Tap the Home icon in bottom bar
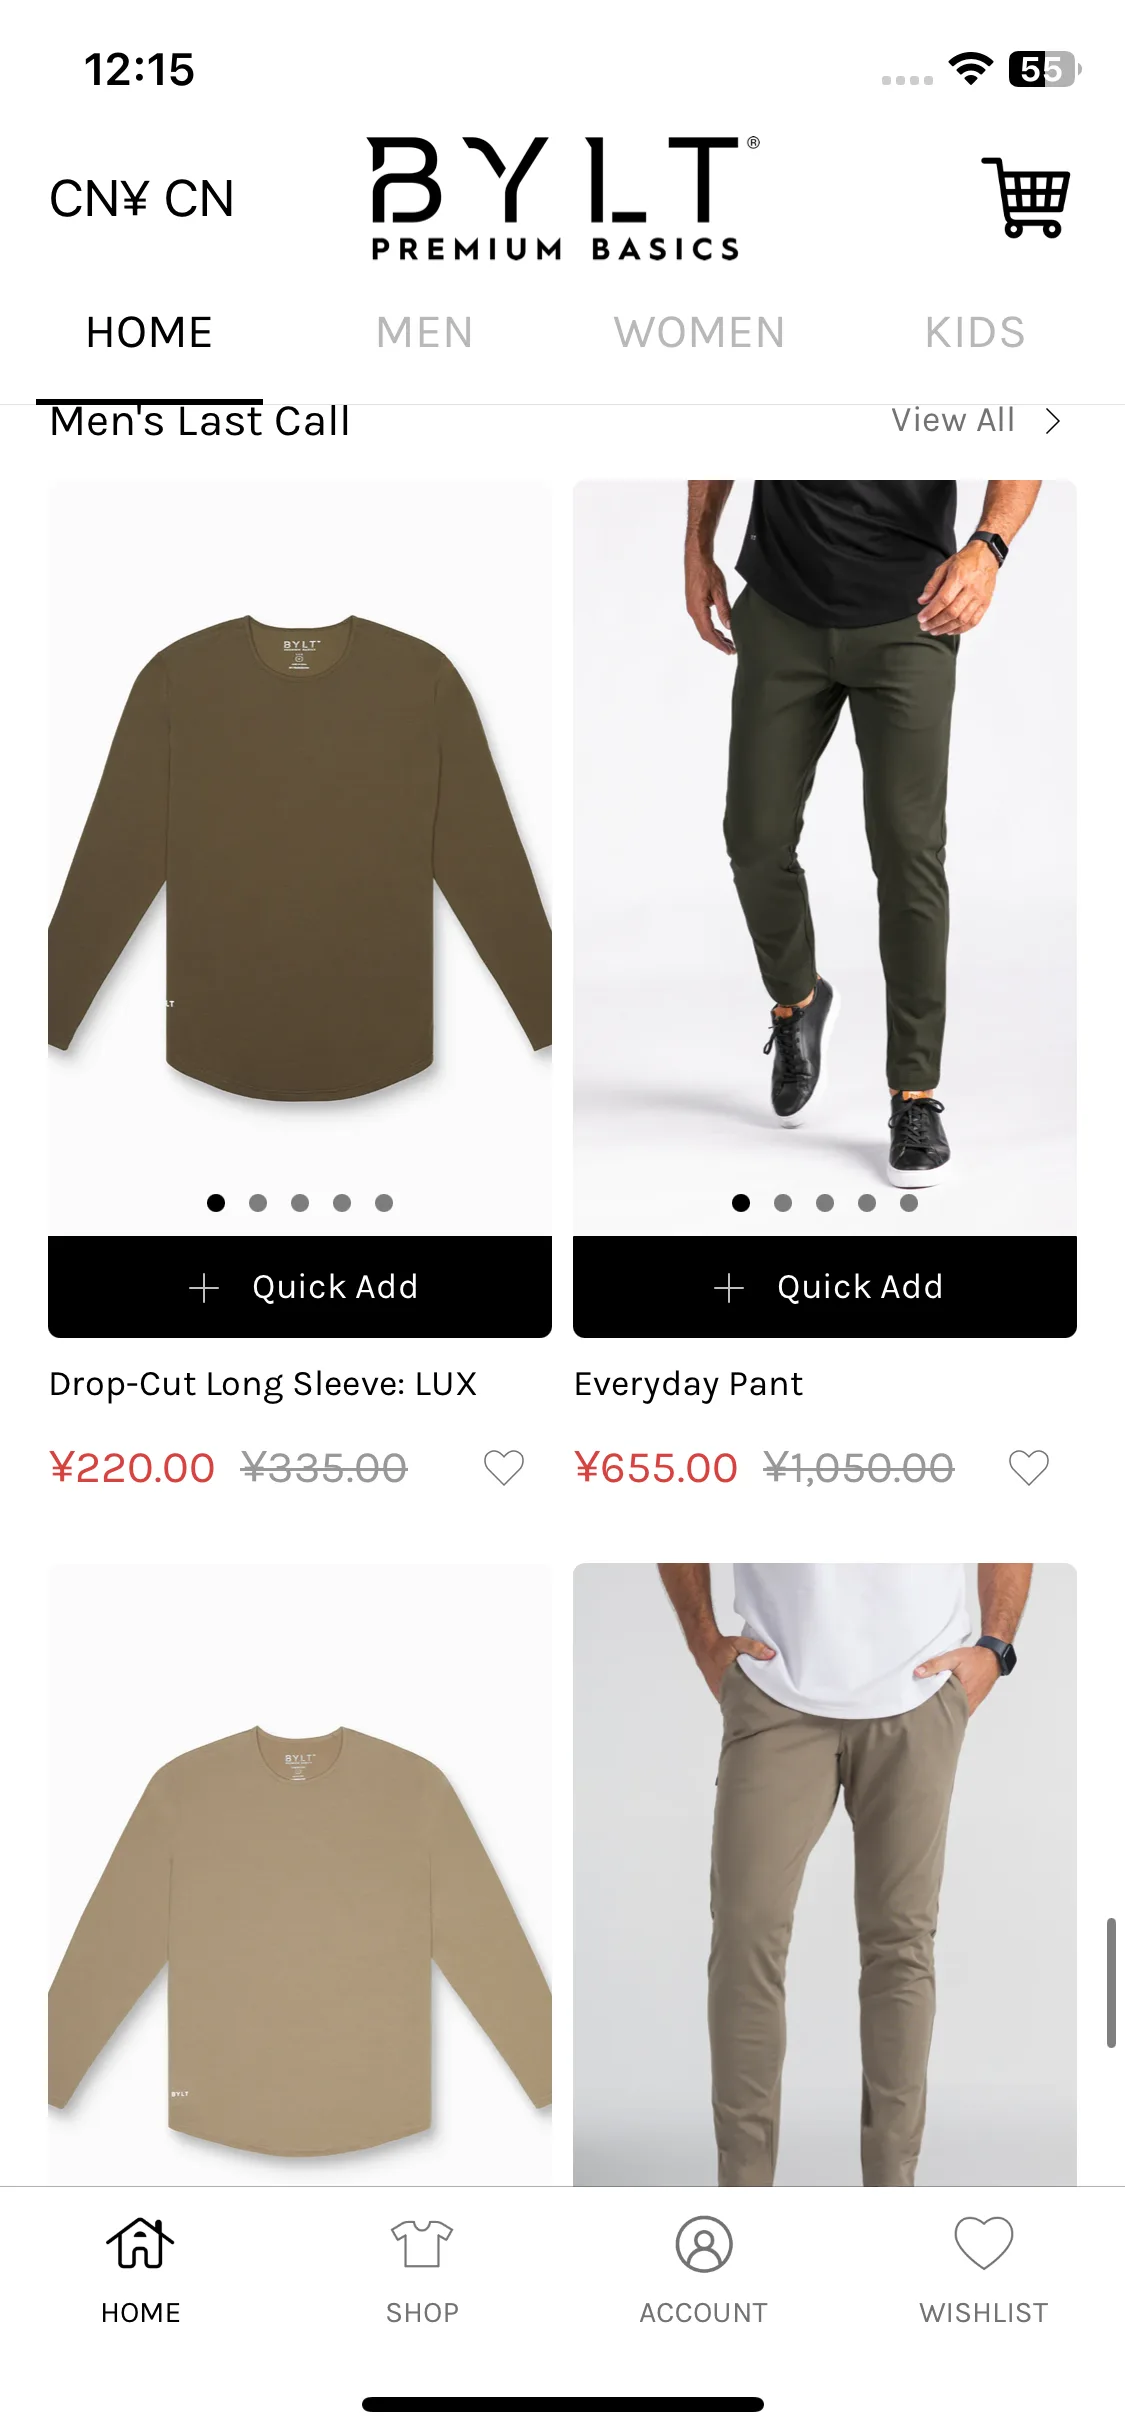1125x2436 pixels. click(x=140, y=2243)
